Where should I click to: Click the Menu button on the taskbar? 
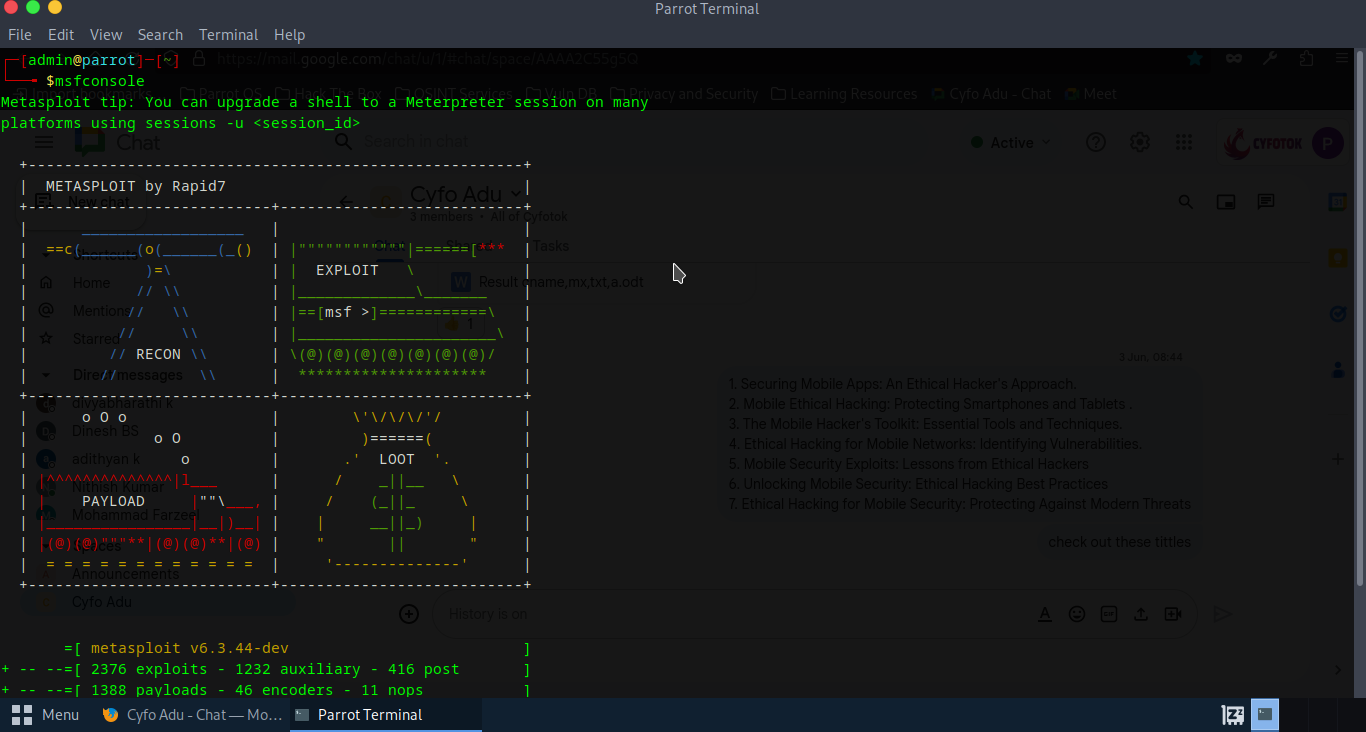(x=46, y=715)
